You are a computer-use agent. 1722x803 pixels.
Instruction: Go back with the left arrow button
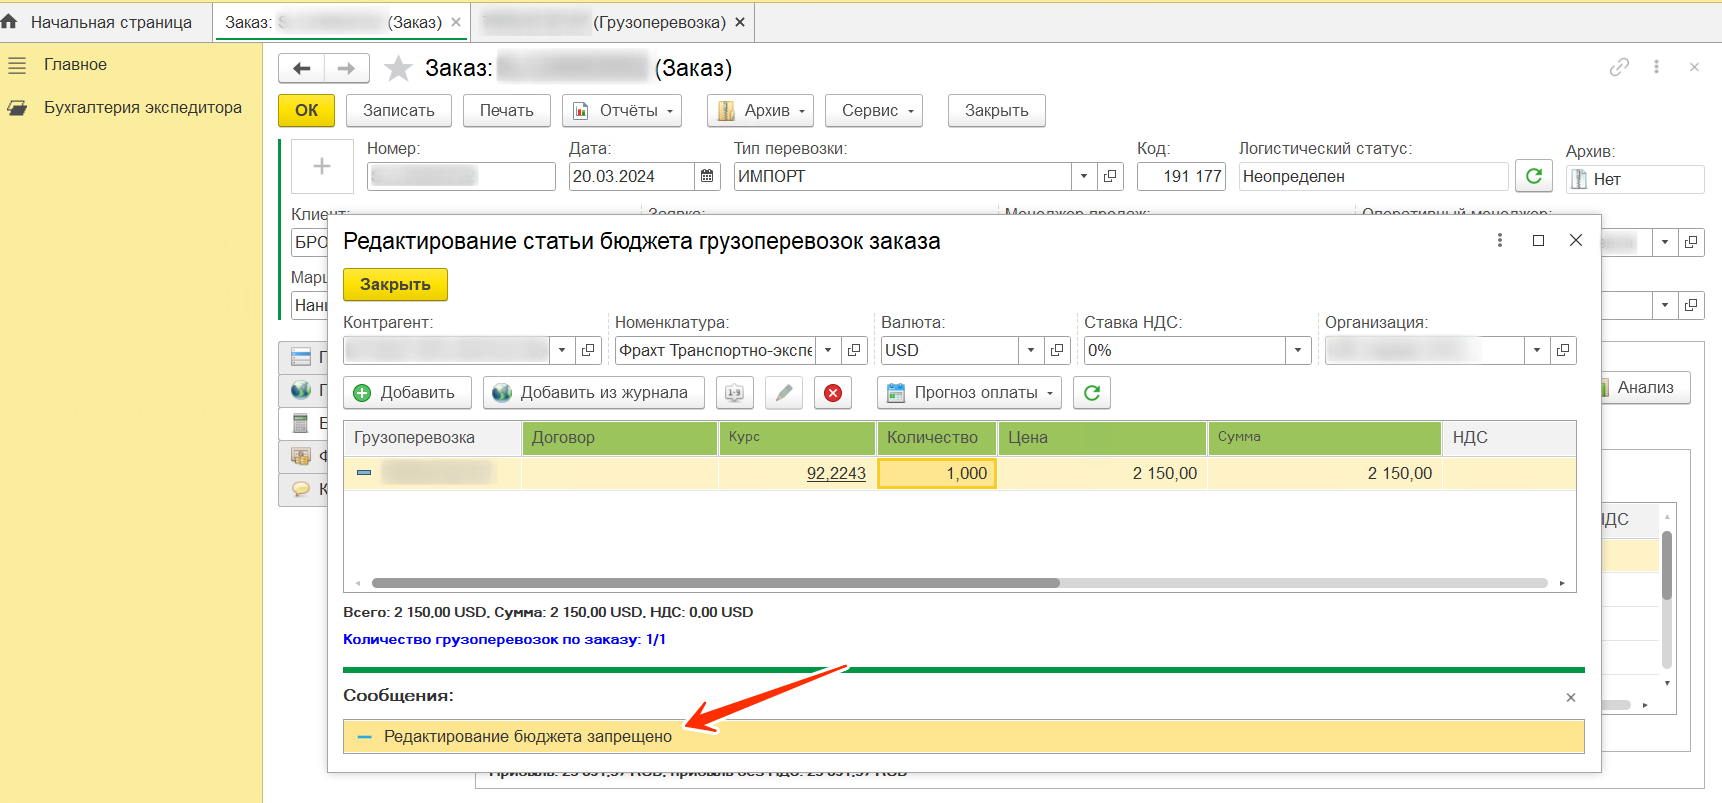tap(301, 68)
